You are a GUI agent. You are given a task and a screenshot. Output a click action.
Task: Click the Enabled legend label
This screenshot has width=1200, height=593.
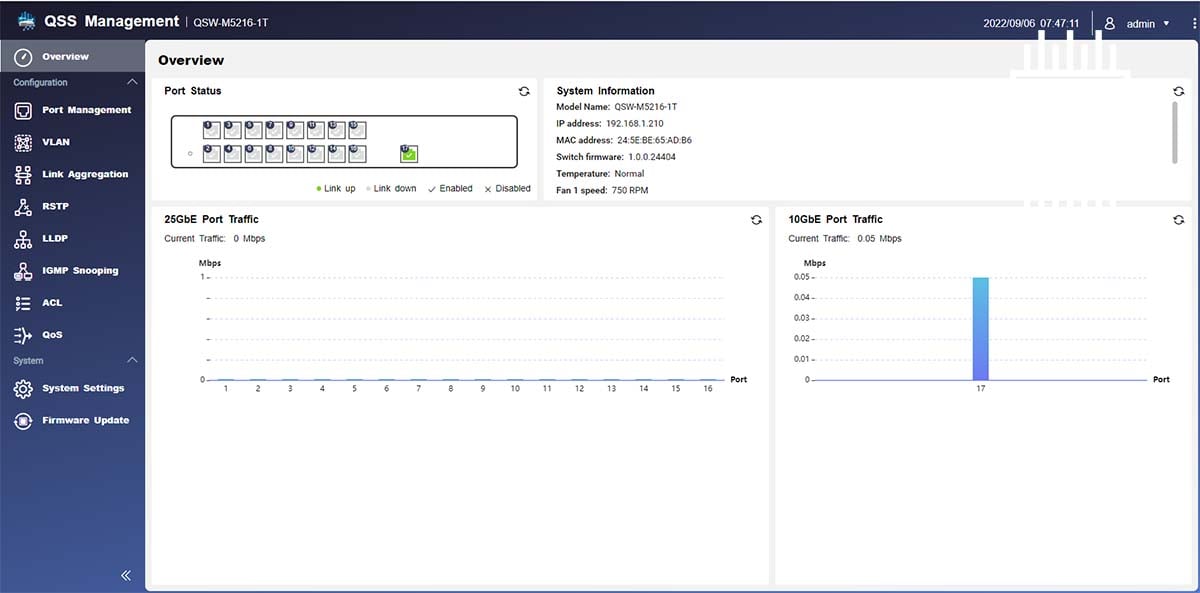(456, 188)
